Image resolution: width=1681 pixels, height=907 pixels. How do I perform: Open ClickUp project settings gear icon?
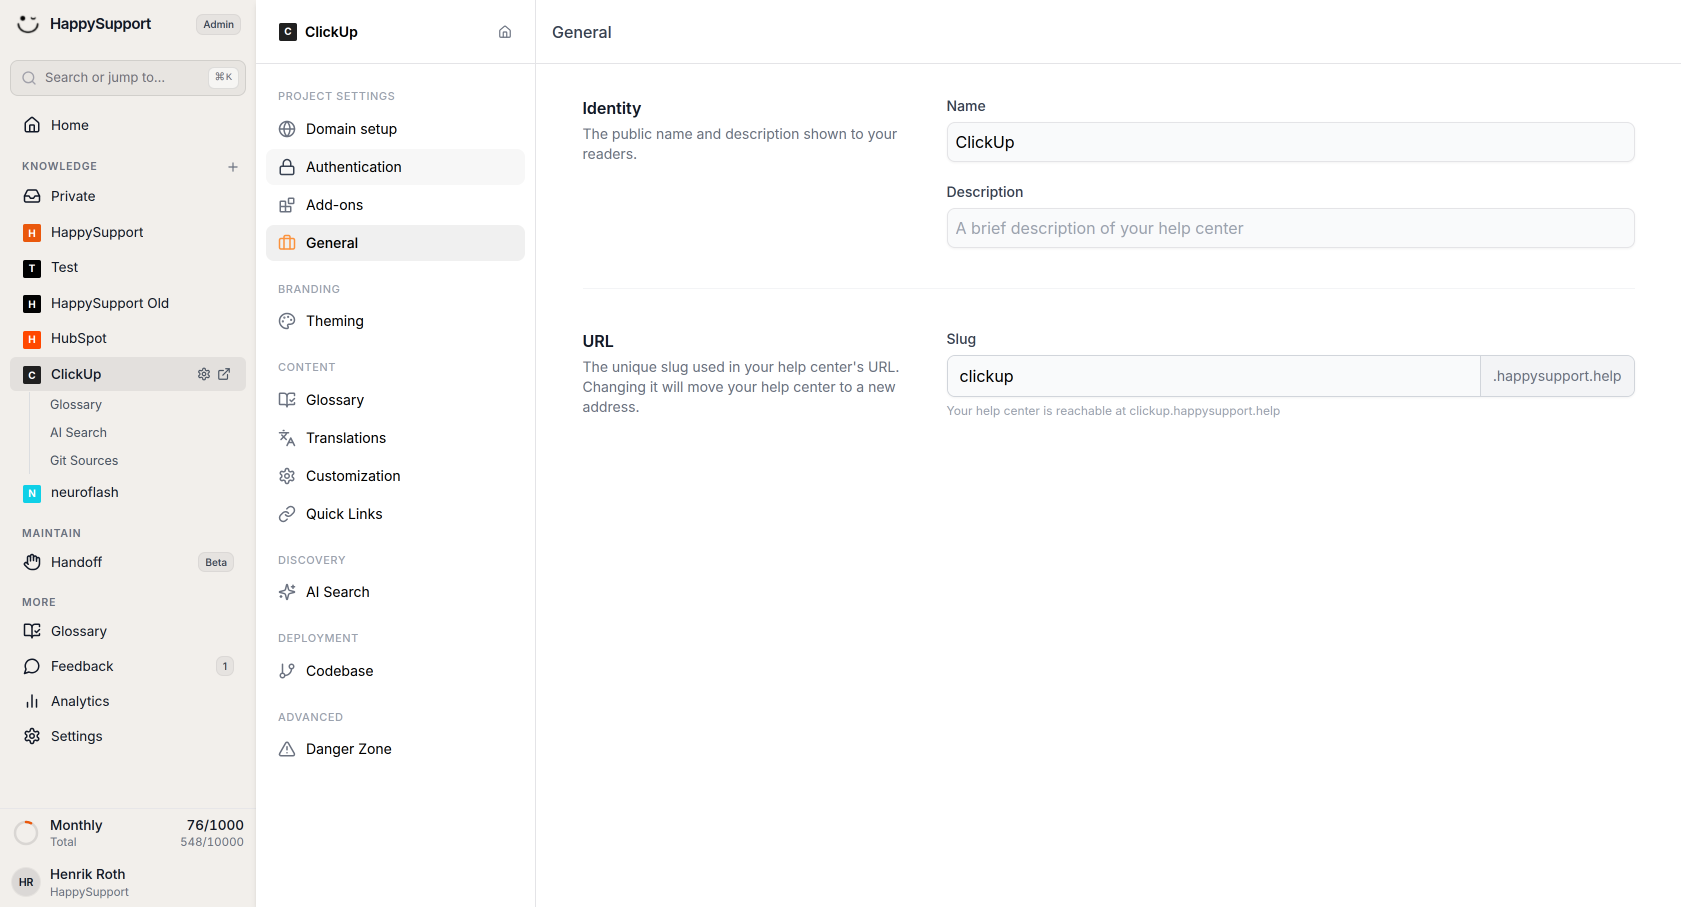click(204, 374)
